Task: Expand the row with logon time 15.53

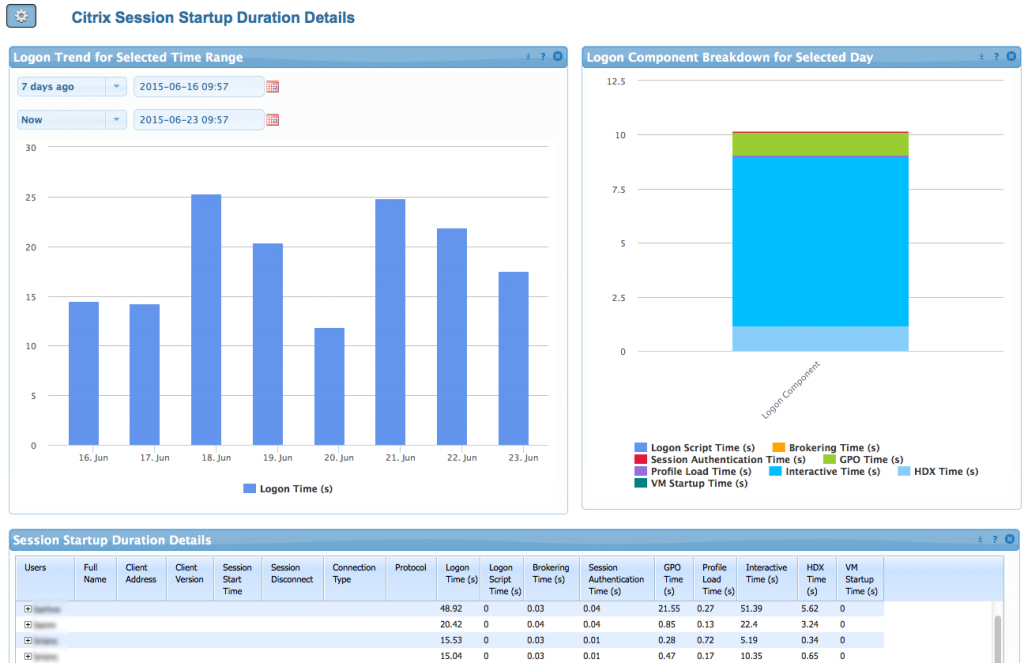Action: [x=27, y=641]
